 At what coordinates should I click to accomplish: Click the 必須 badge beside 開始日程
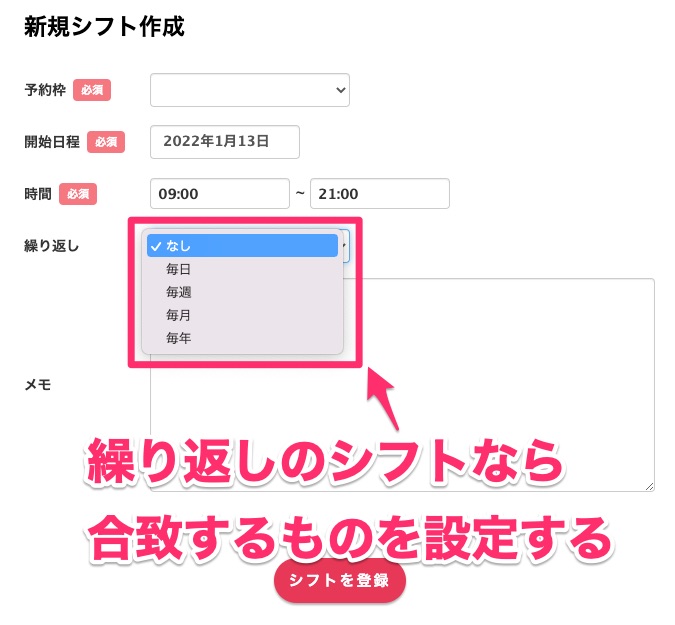coord(106,142)
